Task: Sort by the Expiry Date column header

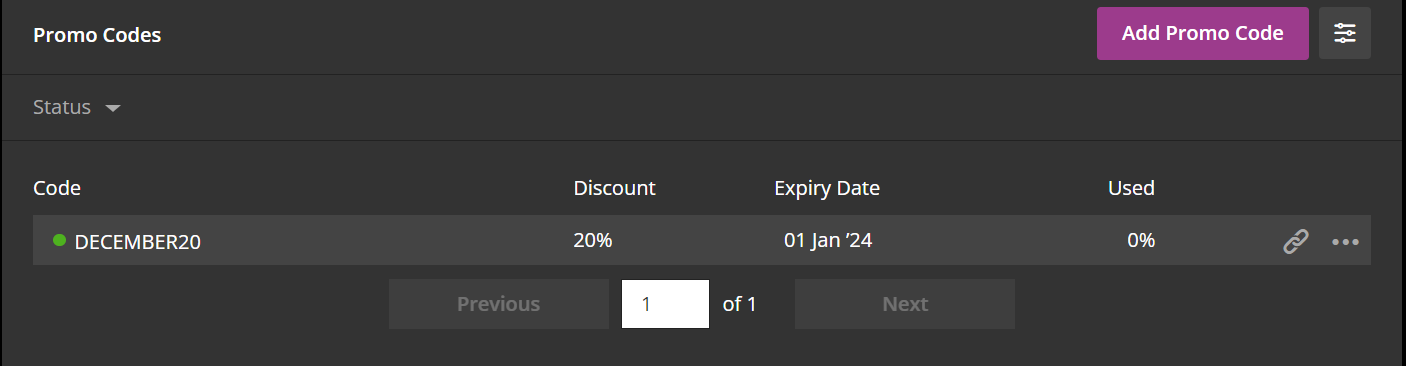Action: tap(827, 188)
